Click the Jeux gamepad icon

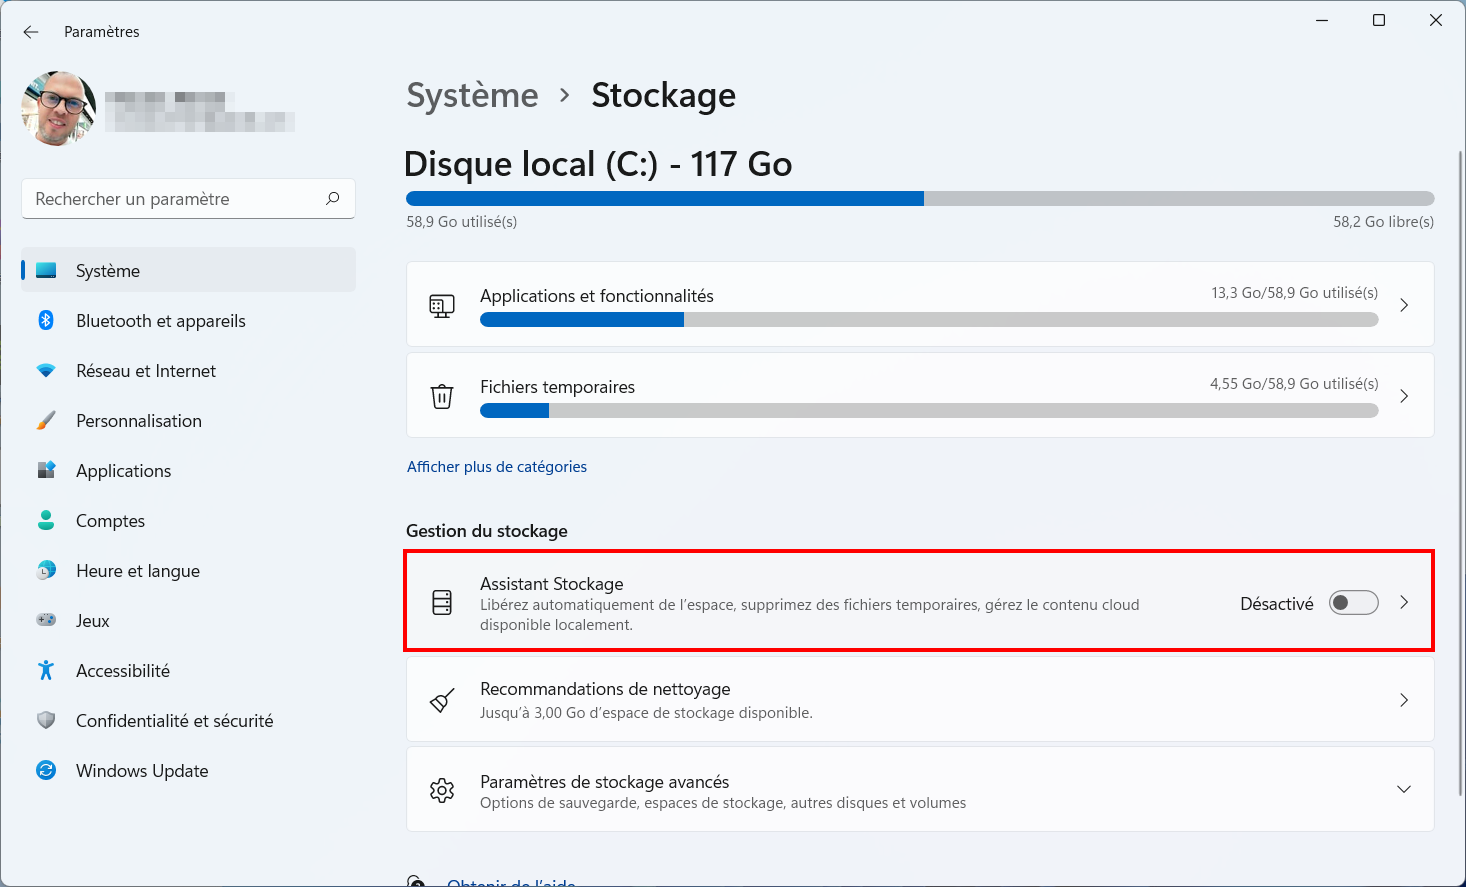coord(46,620)
